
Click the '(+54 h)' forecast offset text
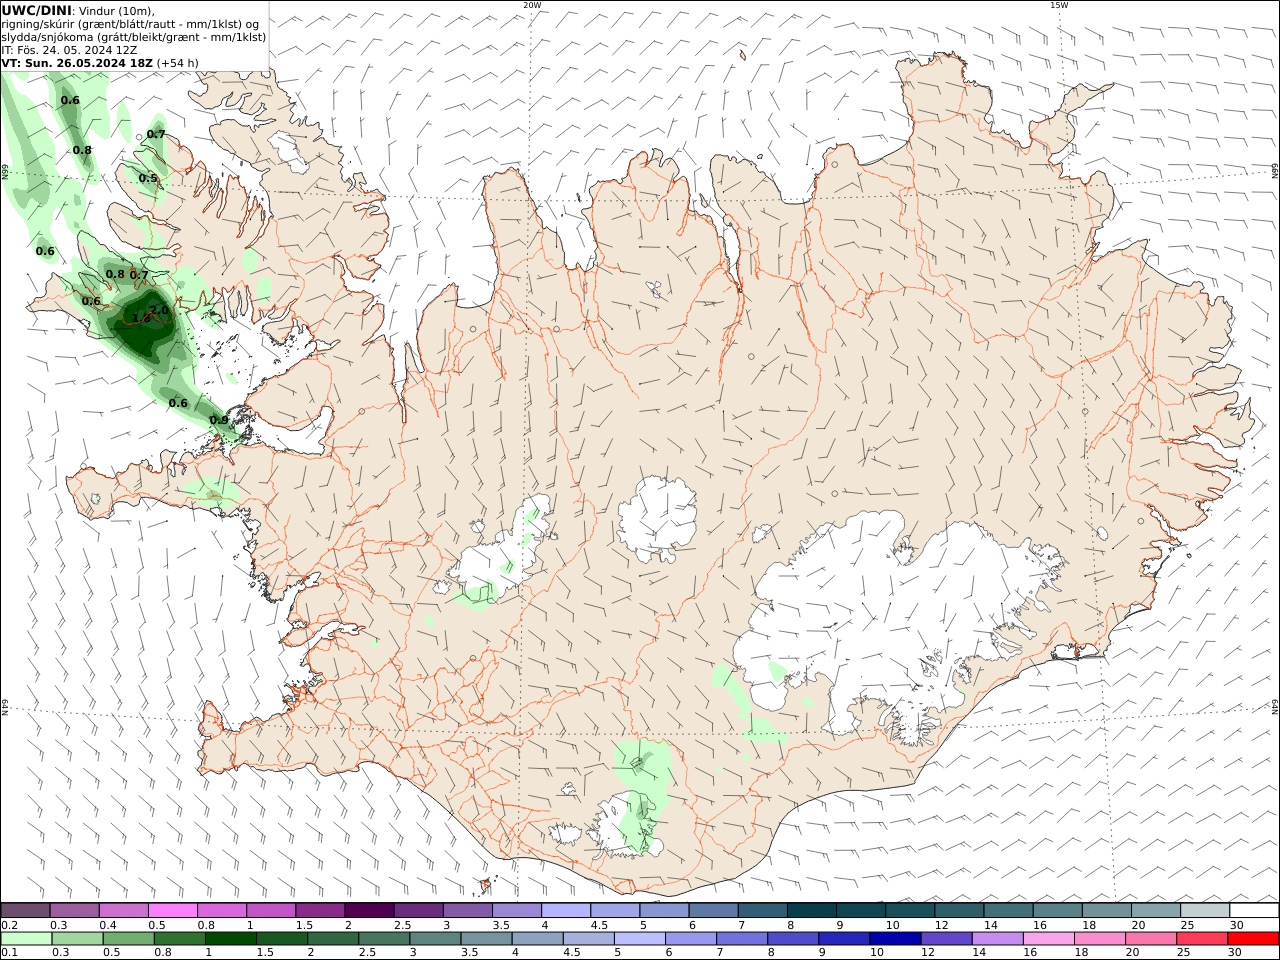point(178,62)
